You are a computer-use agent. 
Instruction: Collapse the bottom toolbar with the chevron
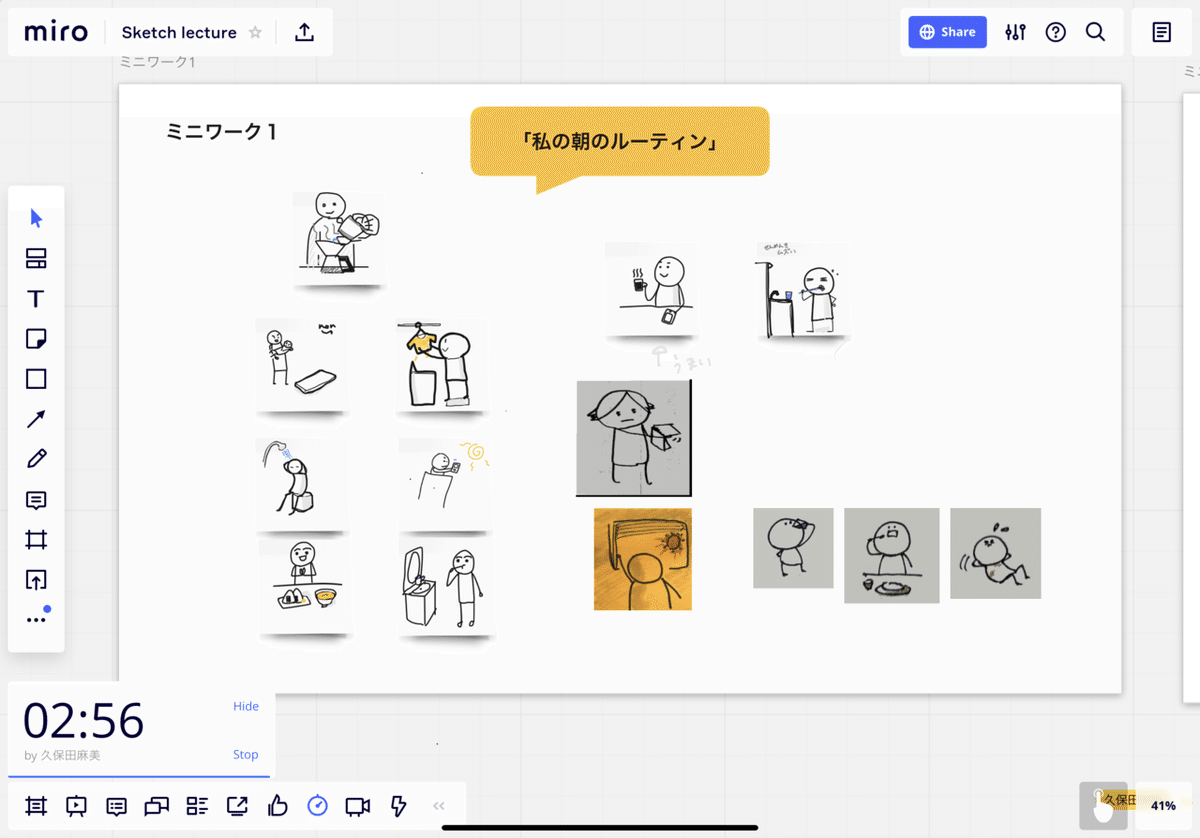[x=437, y=806]
